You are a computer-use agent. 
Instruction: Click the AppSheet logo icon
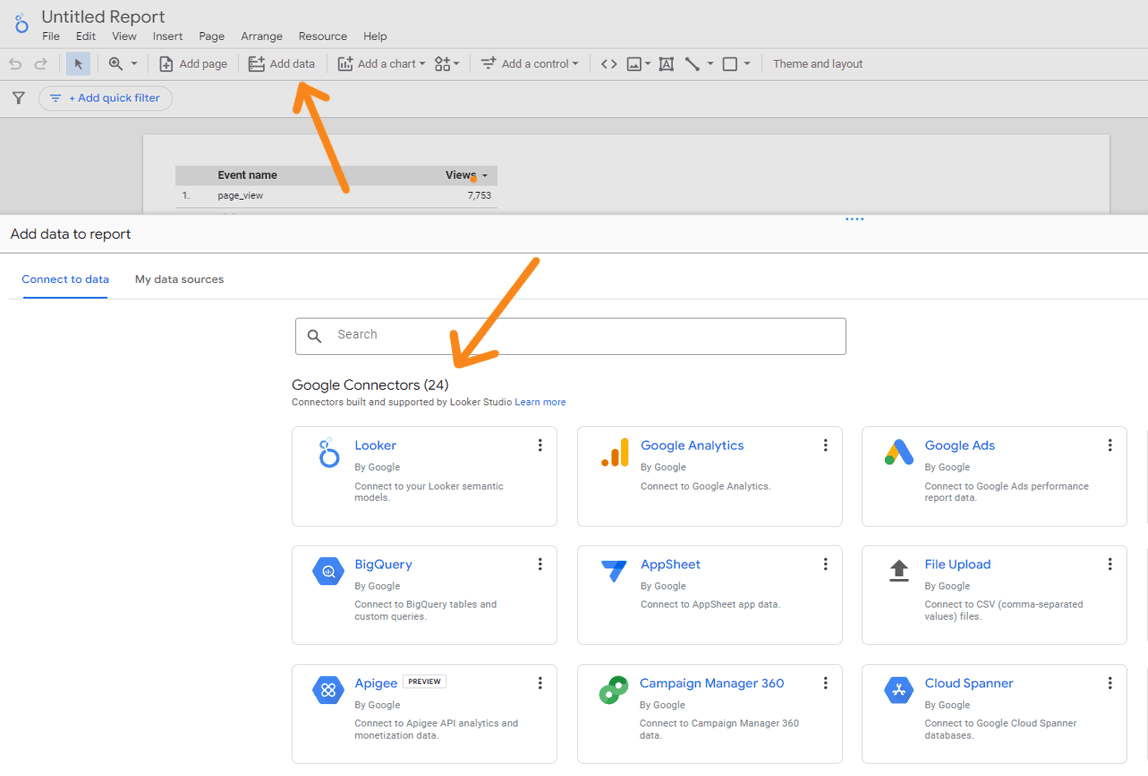(x=614, y=571)
